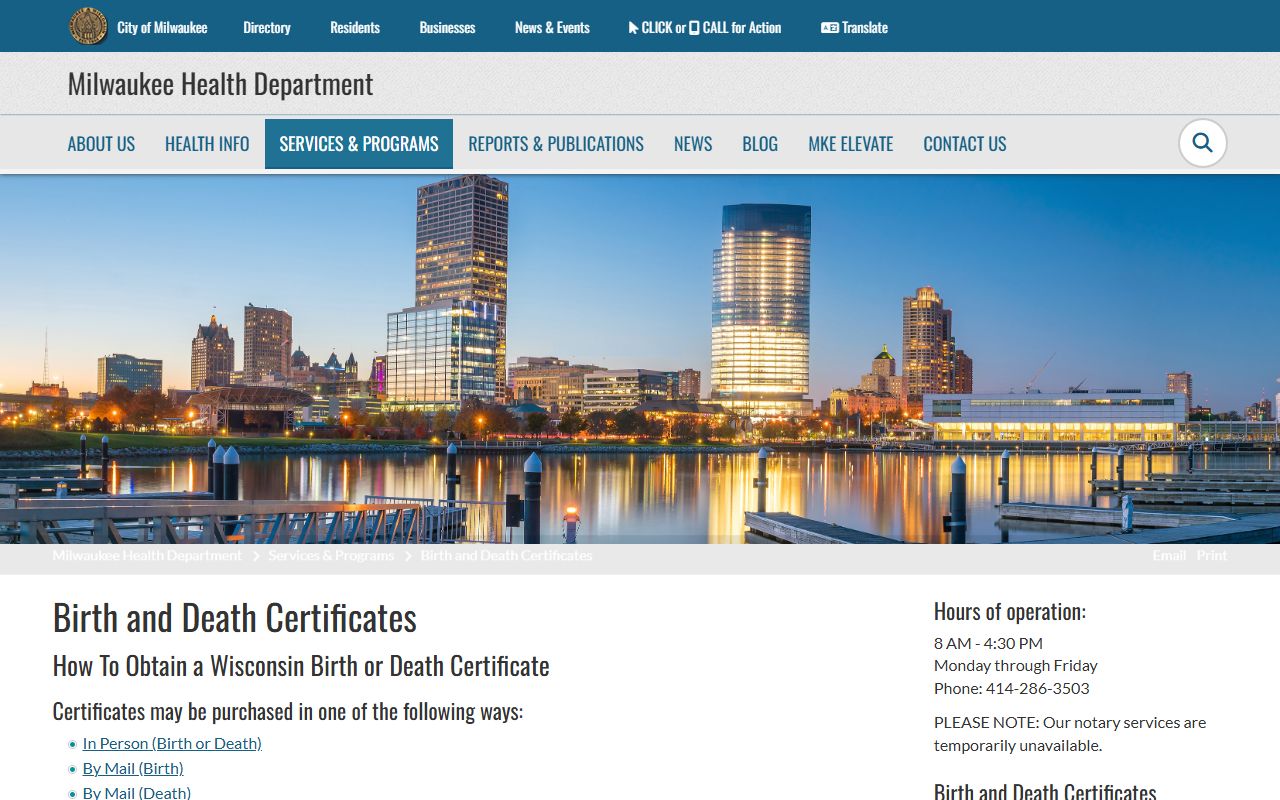Click the notary services PLEASE NOTE text

[x=1070, y=734]
